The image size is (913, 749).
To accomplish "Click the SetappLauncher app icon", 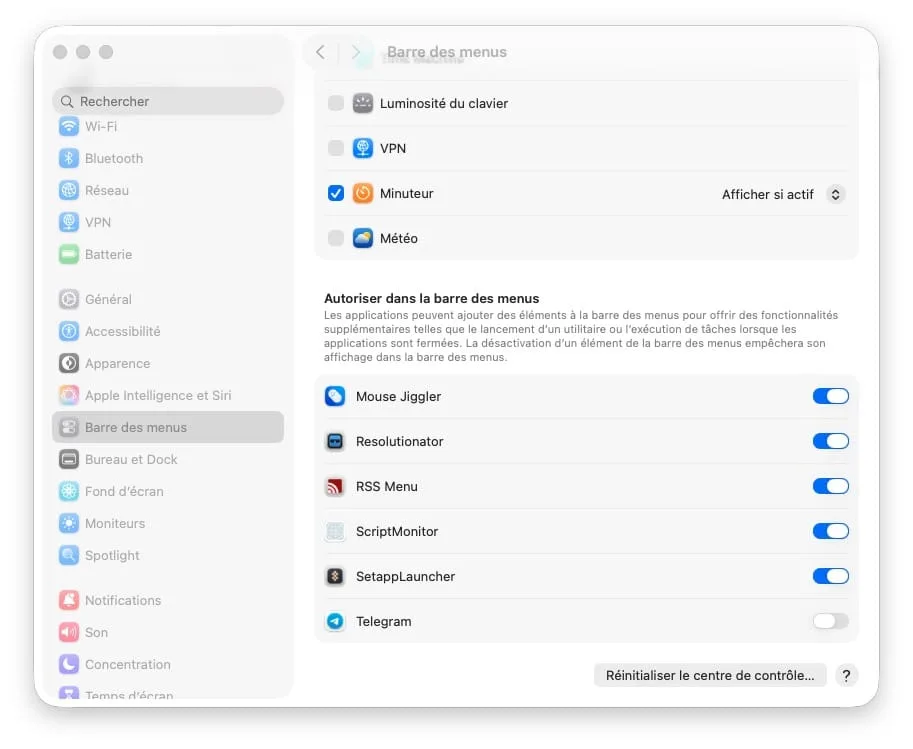I will (x=335, y=577).
